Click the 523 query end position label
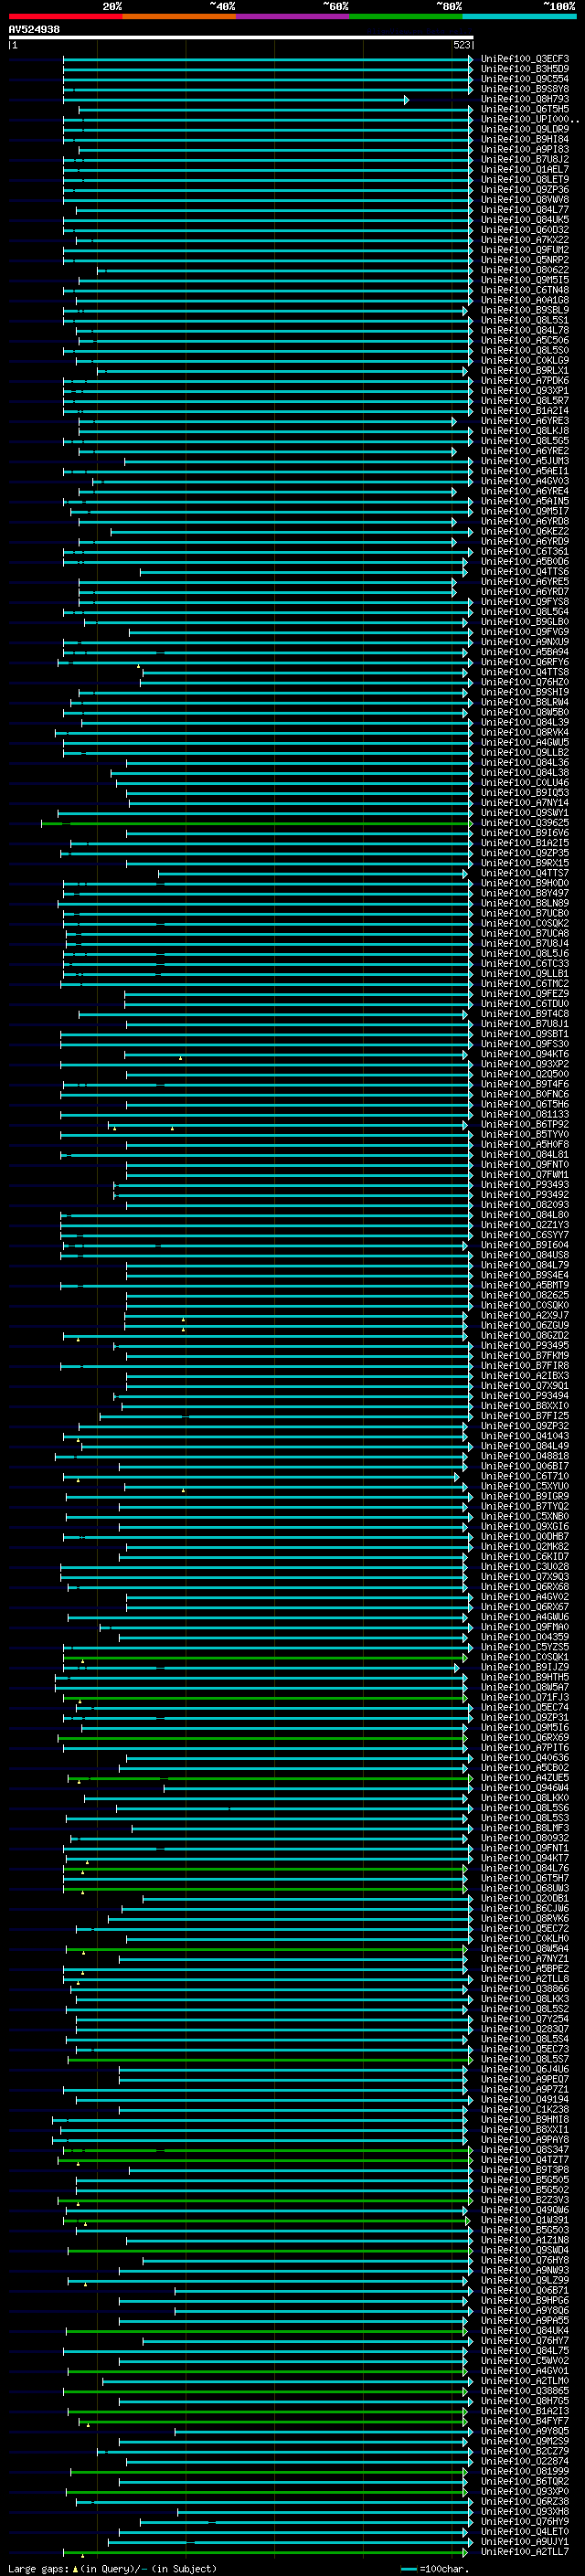 [461, 45]
